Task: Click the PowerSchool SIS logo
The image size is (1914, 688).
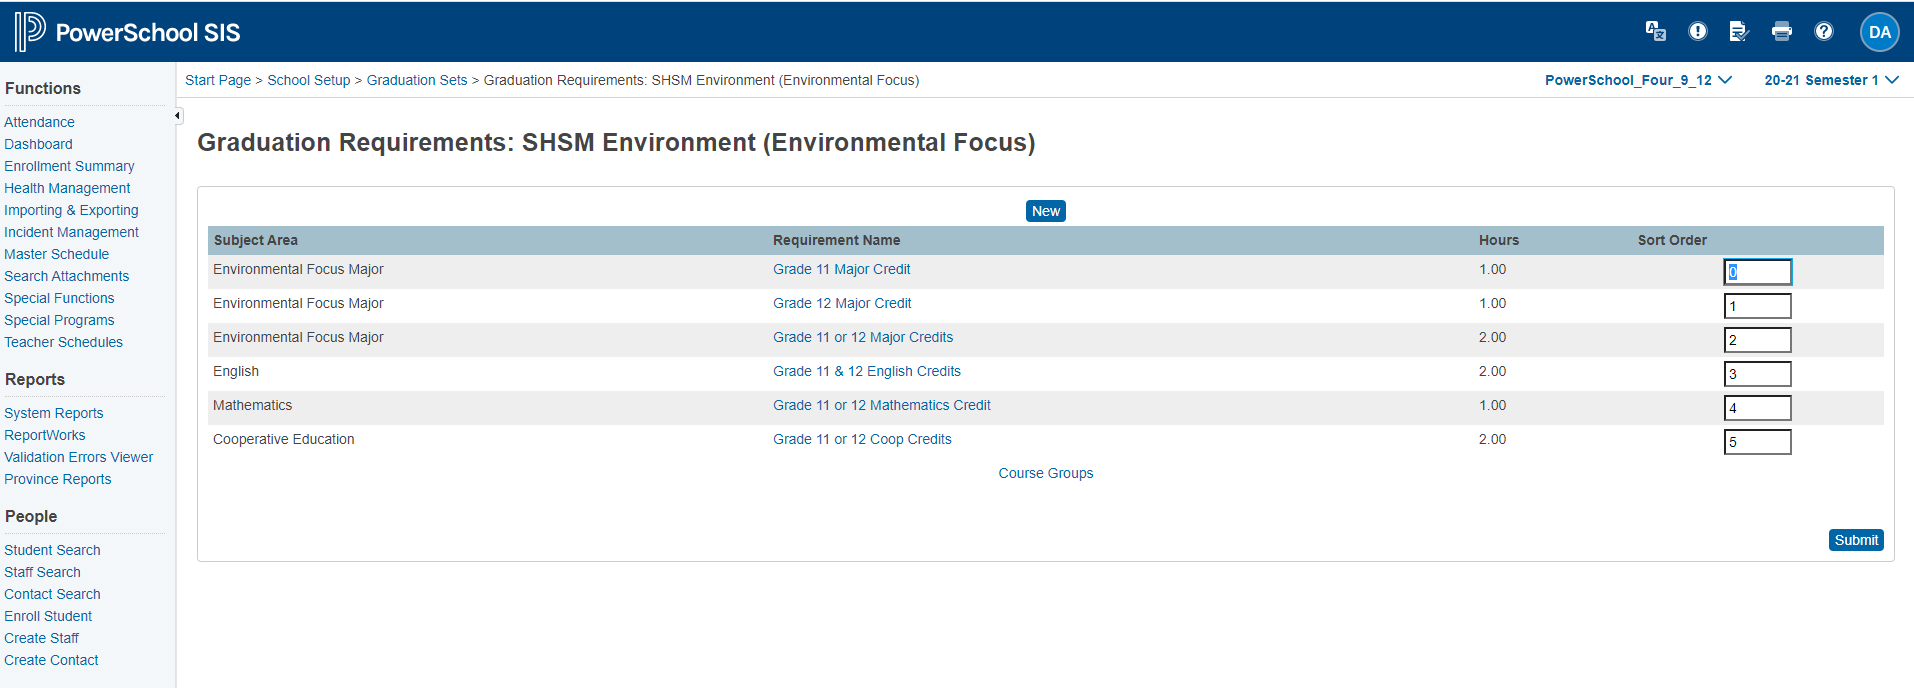Action: (127, 32)
